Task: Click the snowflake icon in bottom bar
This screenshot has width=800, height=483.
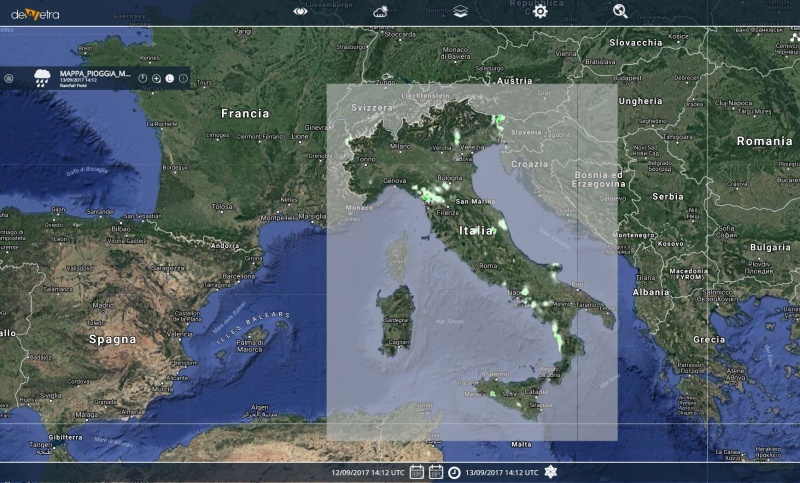Action: tap(550, 472)
